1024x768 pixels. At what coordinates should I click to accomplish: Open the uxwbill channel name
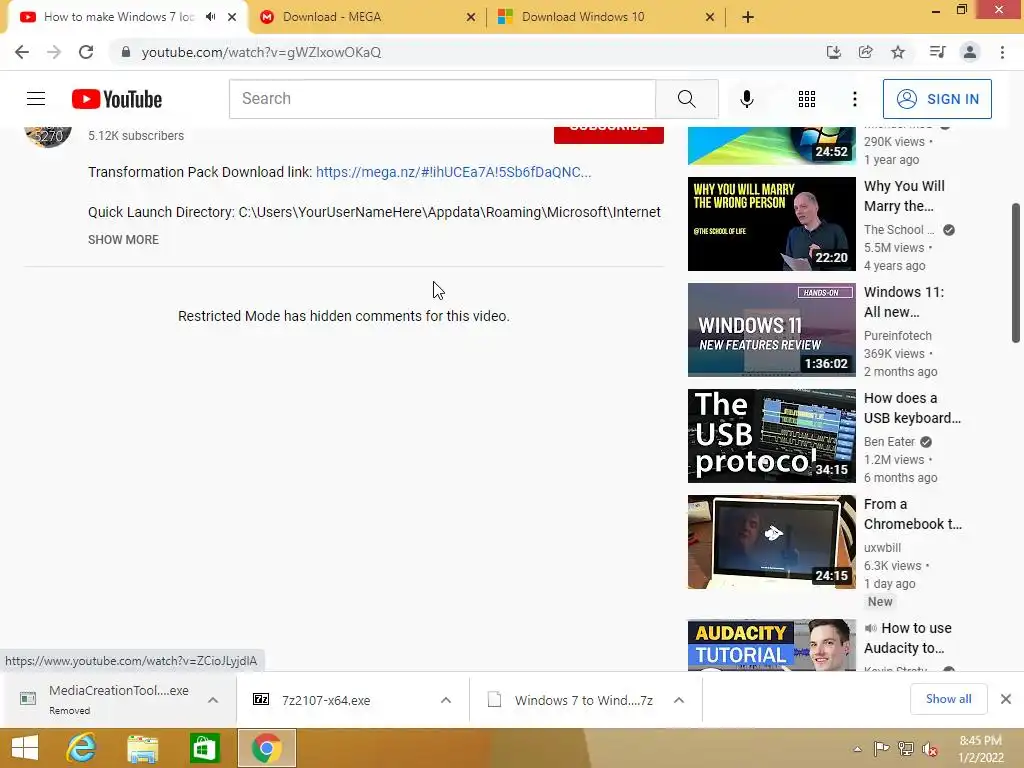tap(882, 547)
